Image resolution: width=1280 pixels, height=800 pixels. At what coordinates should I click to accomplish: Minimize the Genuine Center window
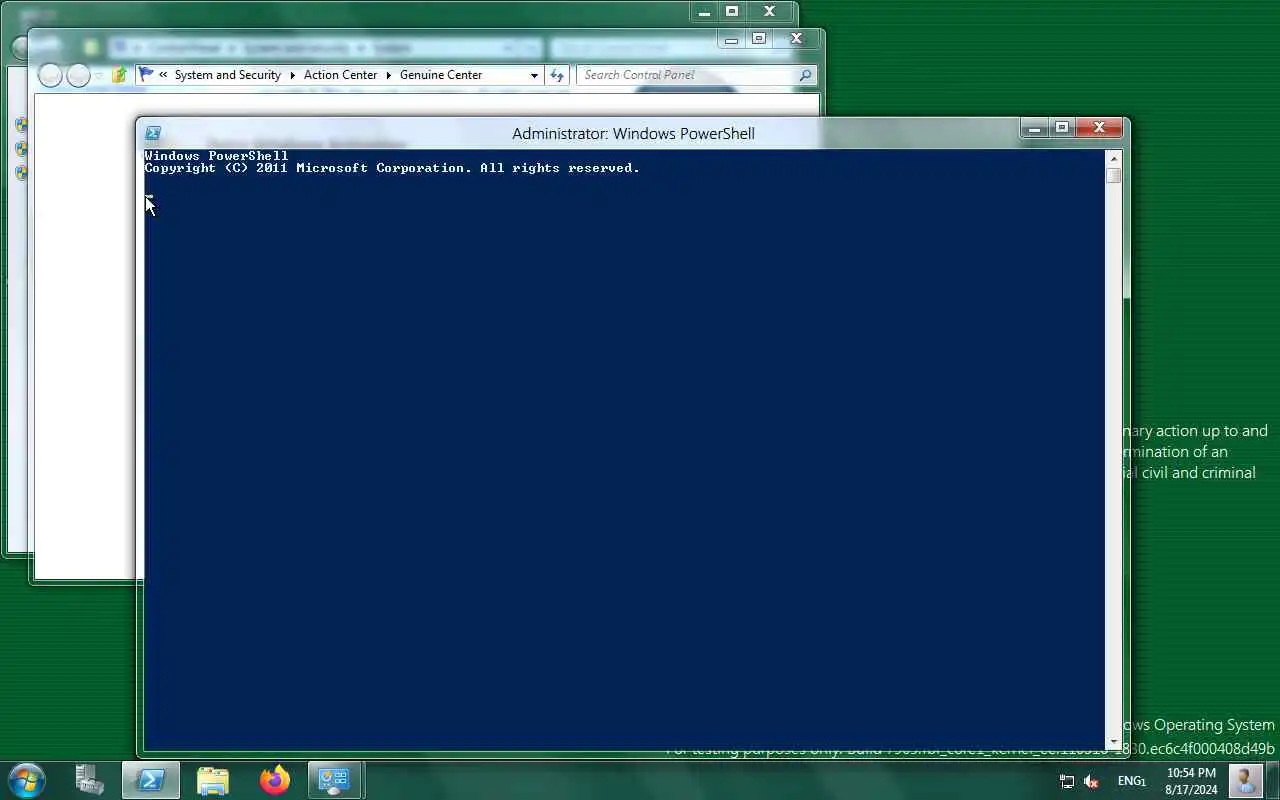[x=732, y=39]
